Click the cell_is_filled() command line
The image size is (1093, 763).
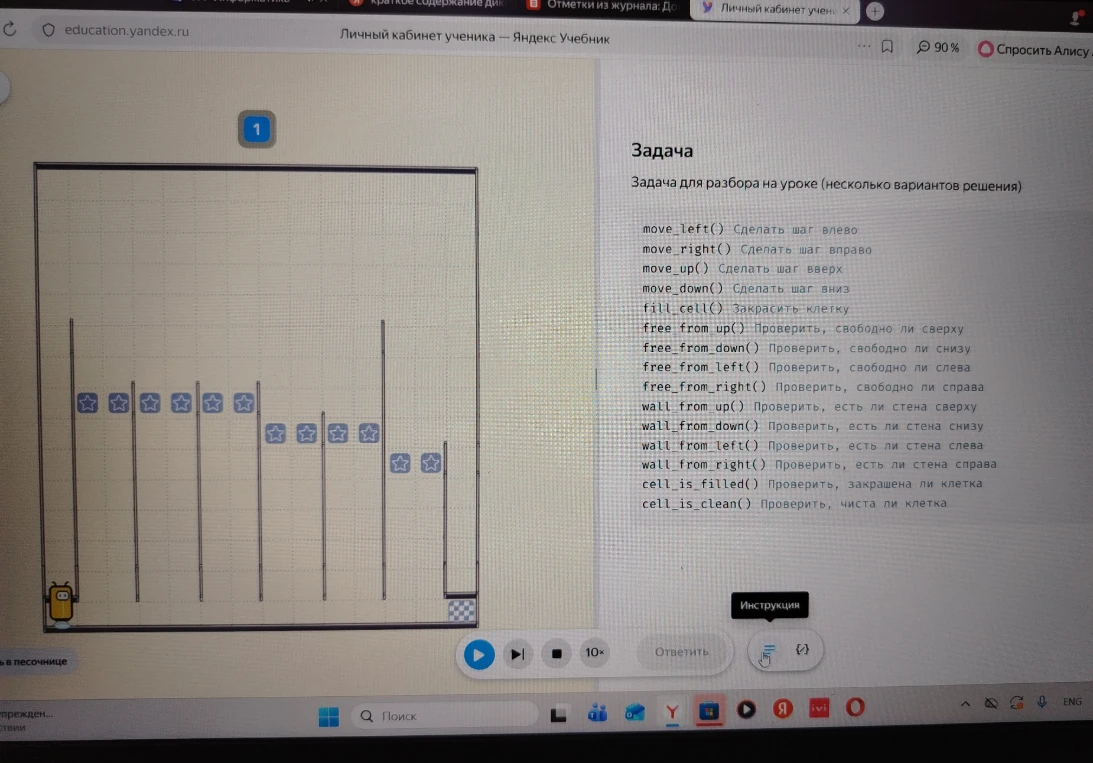pos(812,484)
